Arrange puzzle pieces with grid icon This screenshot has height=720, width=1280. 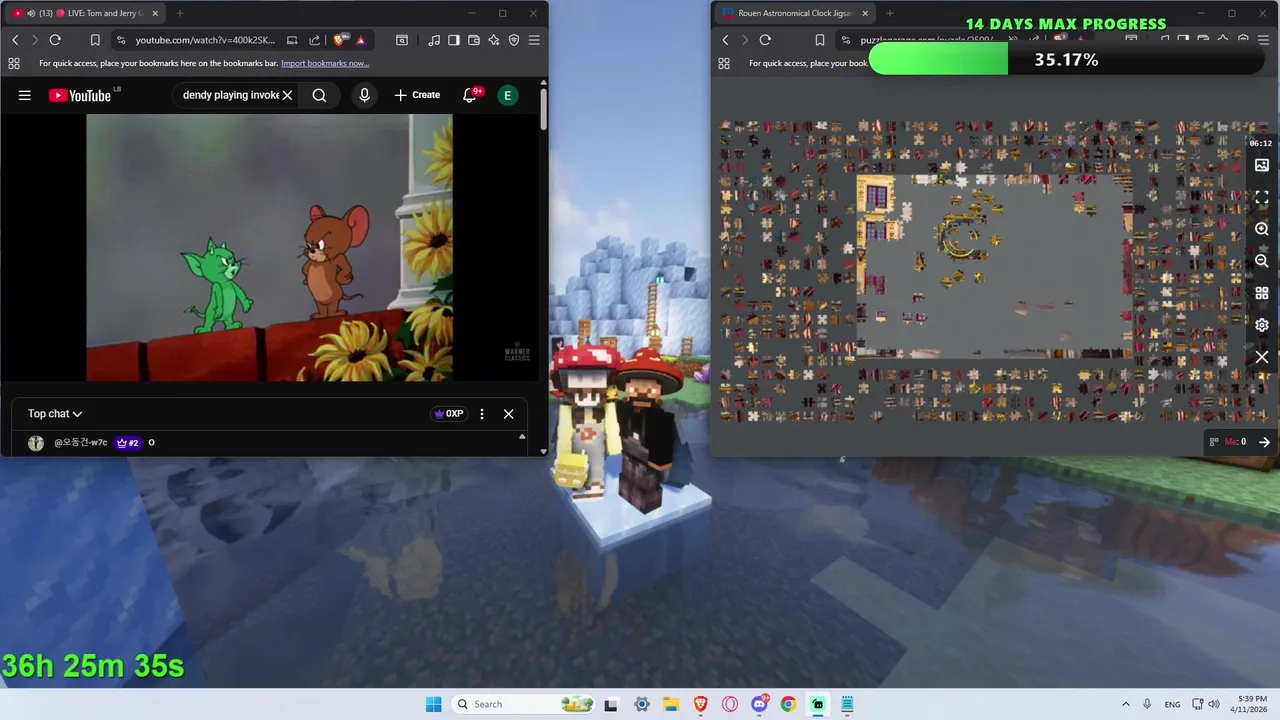(1262, 293)
